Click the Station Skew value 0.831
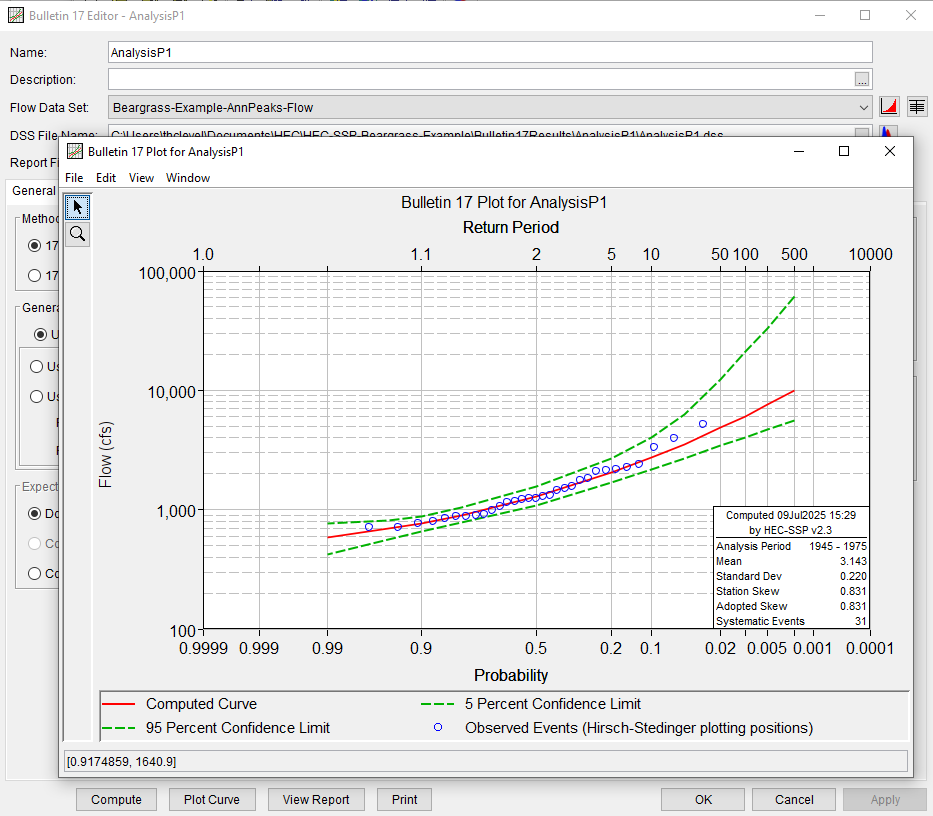933x816 pixels. tap(853, 591)
